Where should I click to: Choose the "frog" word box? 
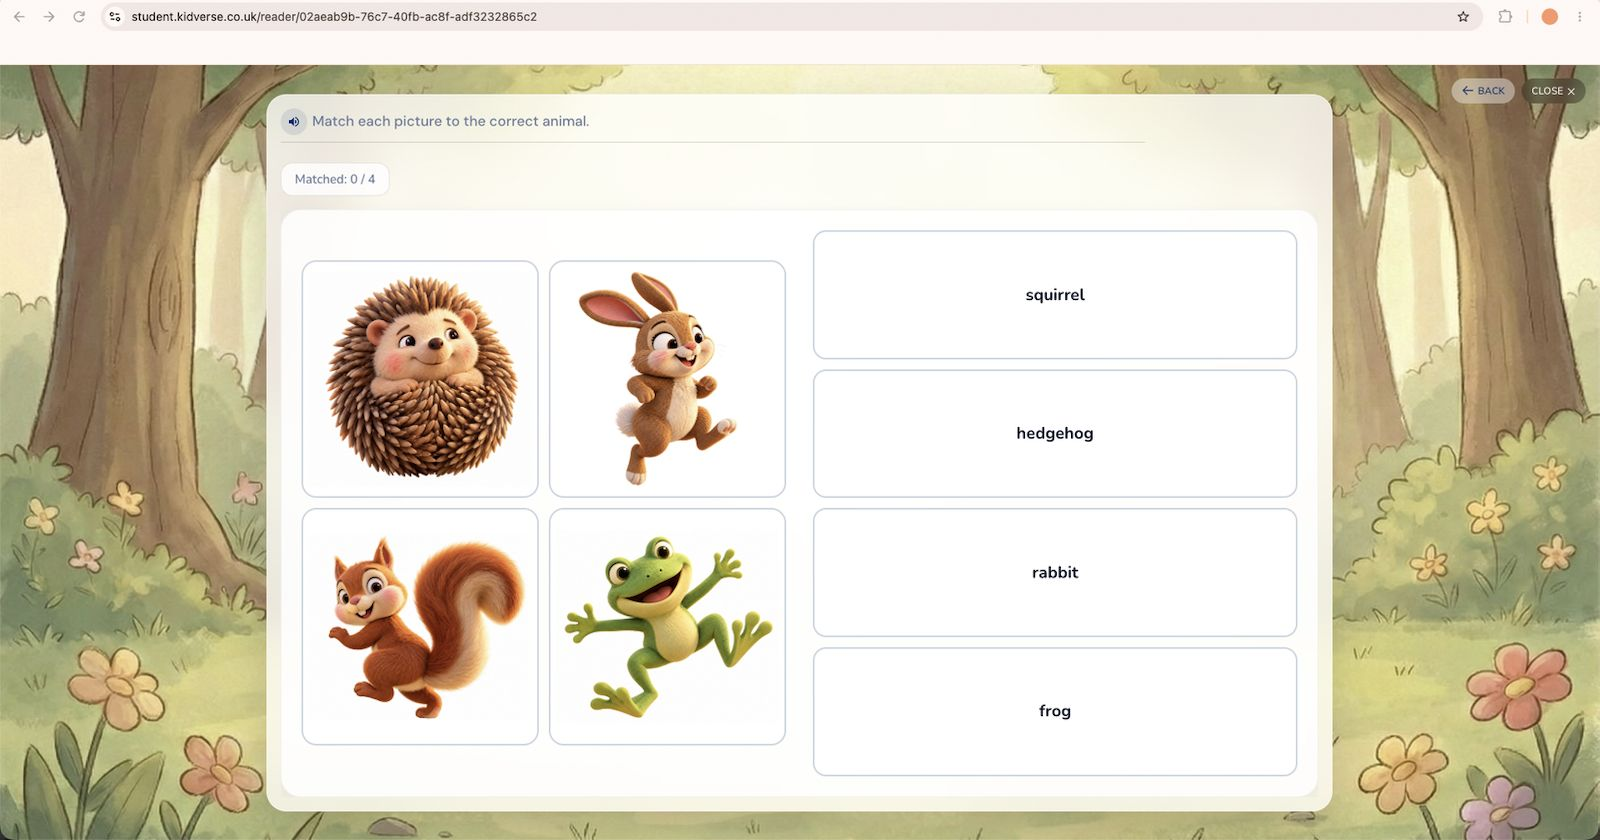(x=1055, y=712)
